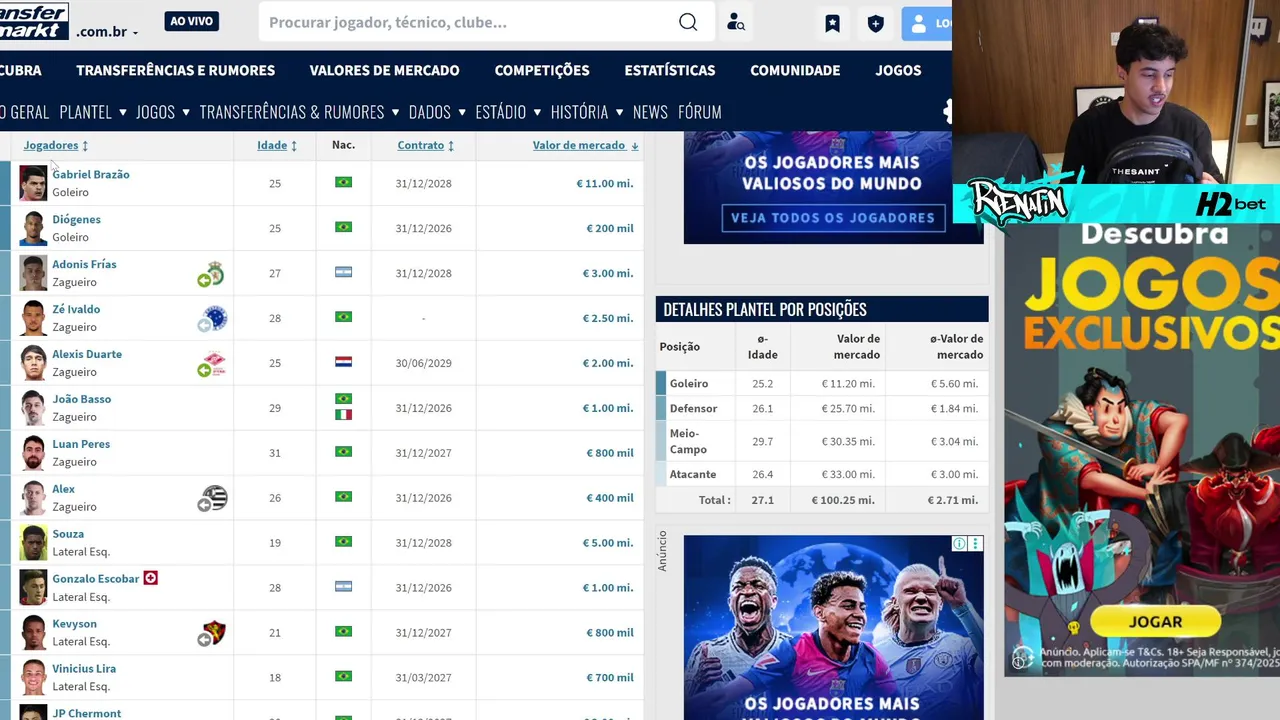This screenshot has height=720, width=1280.
Task: Click Alexis Duarte's Paraguay flag
Action: click(x=343, y=362)
